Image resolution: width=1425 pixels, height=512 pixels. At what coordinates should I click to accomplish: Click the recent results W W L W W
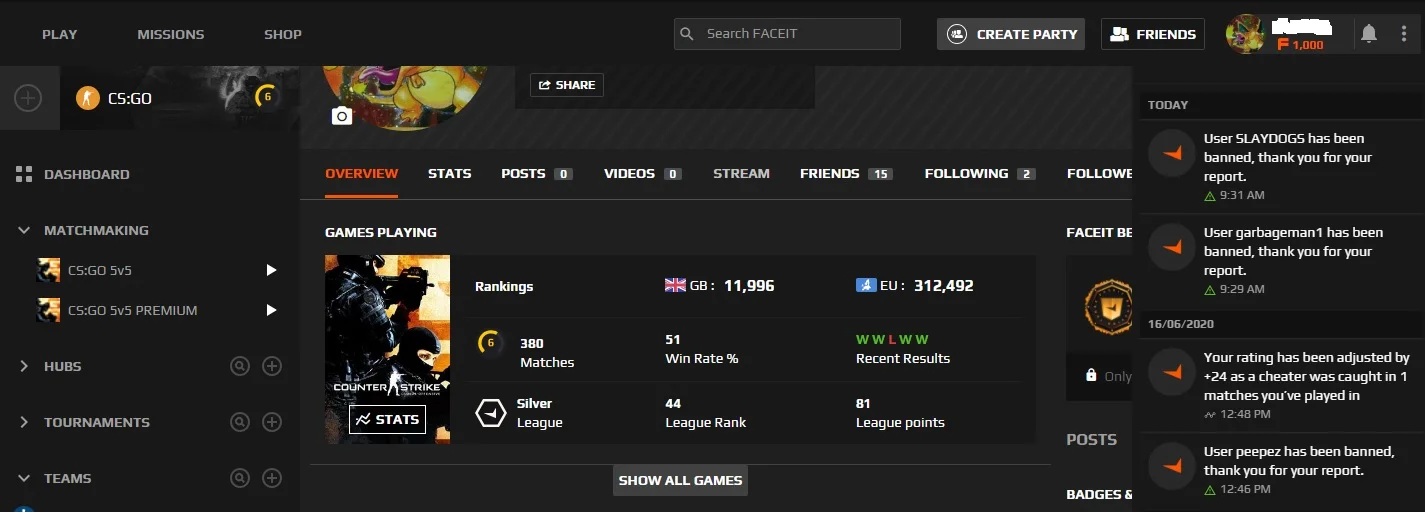coord(892,339)
